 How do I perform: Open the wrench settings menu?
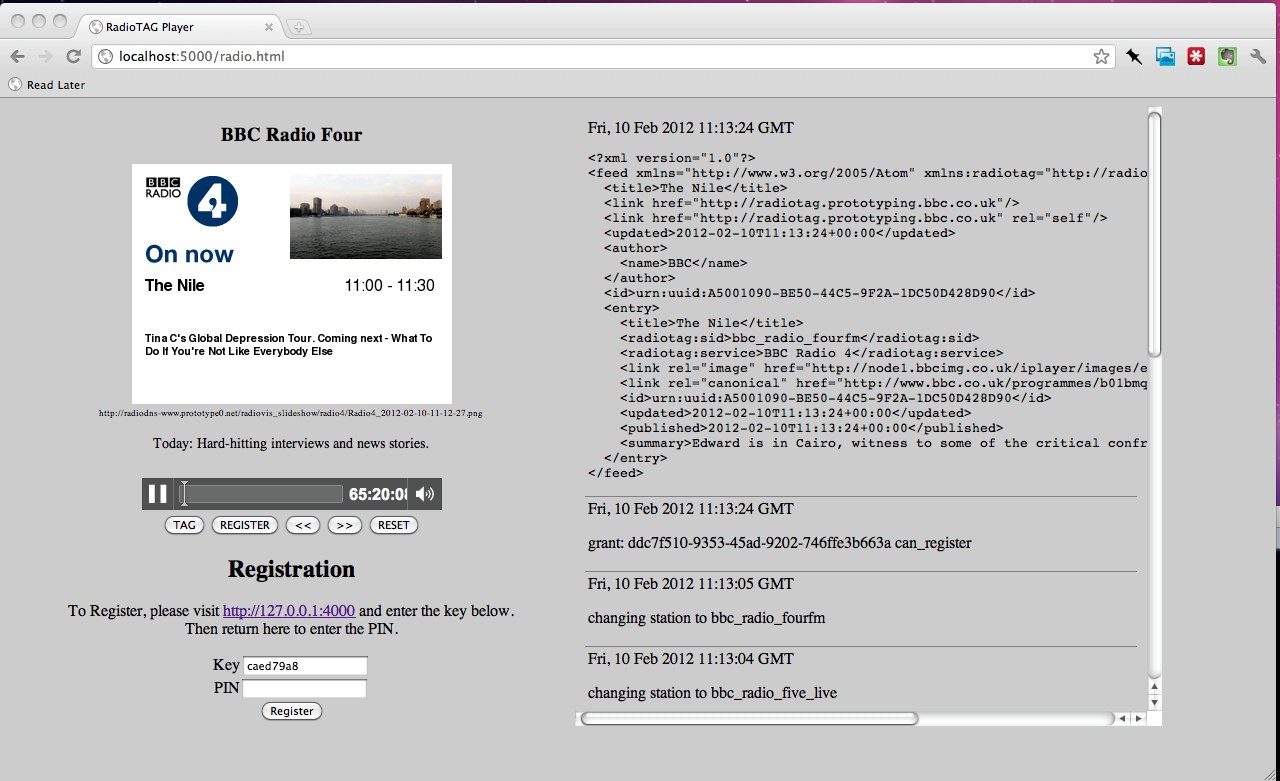coord(1258,56)
